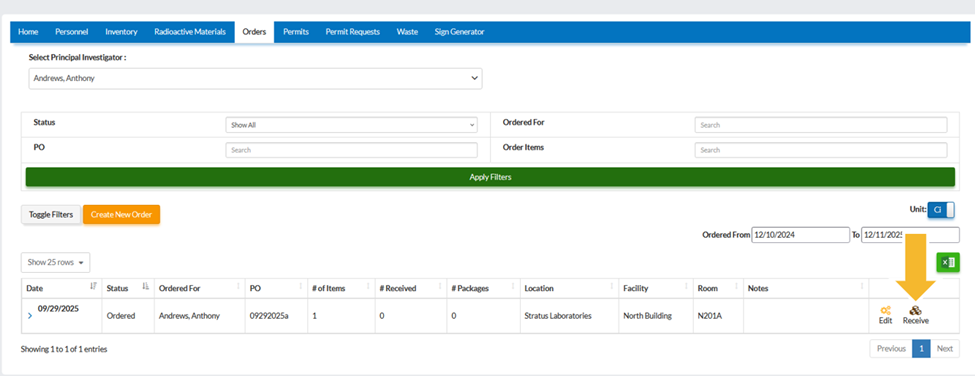Click the Create New Order button
The width and height of the screenshot is (975, 376).
coord(121,214)
